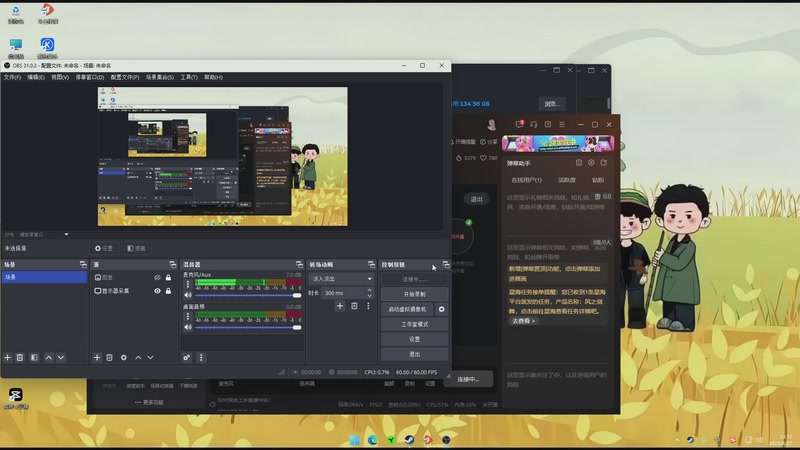Viewport: 800px width, 450px height.
Task: Show the hidden 图像 source with its eye icon
Action: [157, 278]
